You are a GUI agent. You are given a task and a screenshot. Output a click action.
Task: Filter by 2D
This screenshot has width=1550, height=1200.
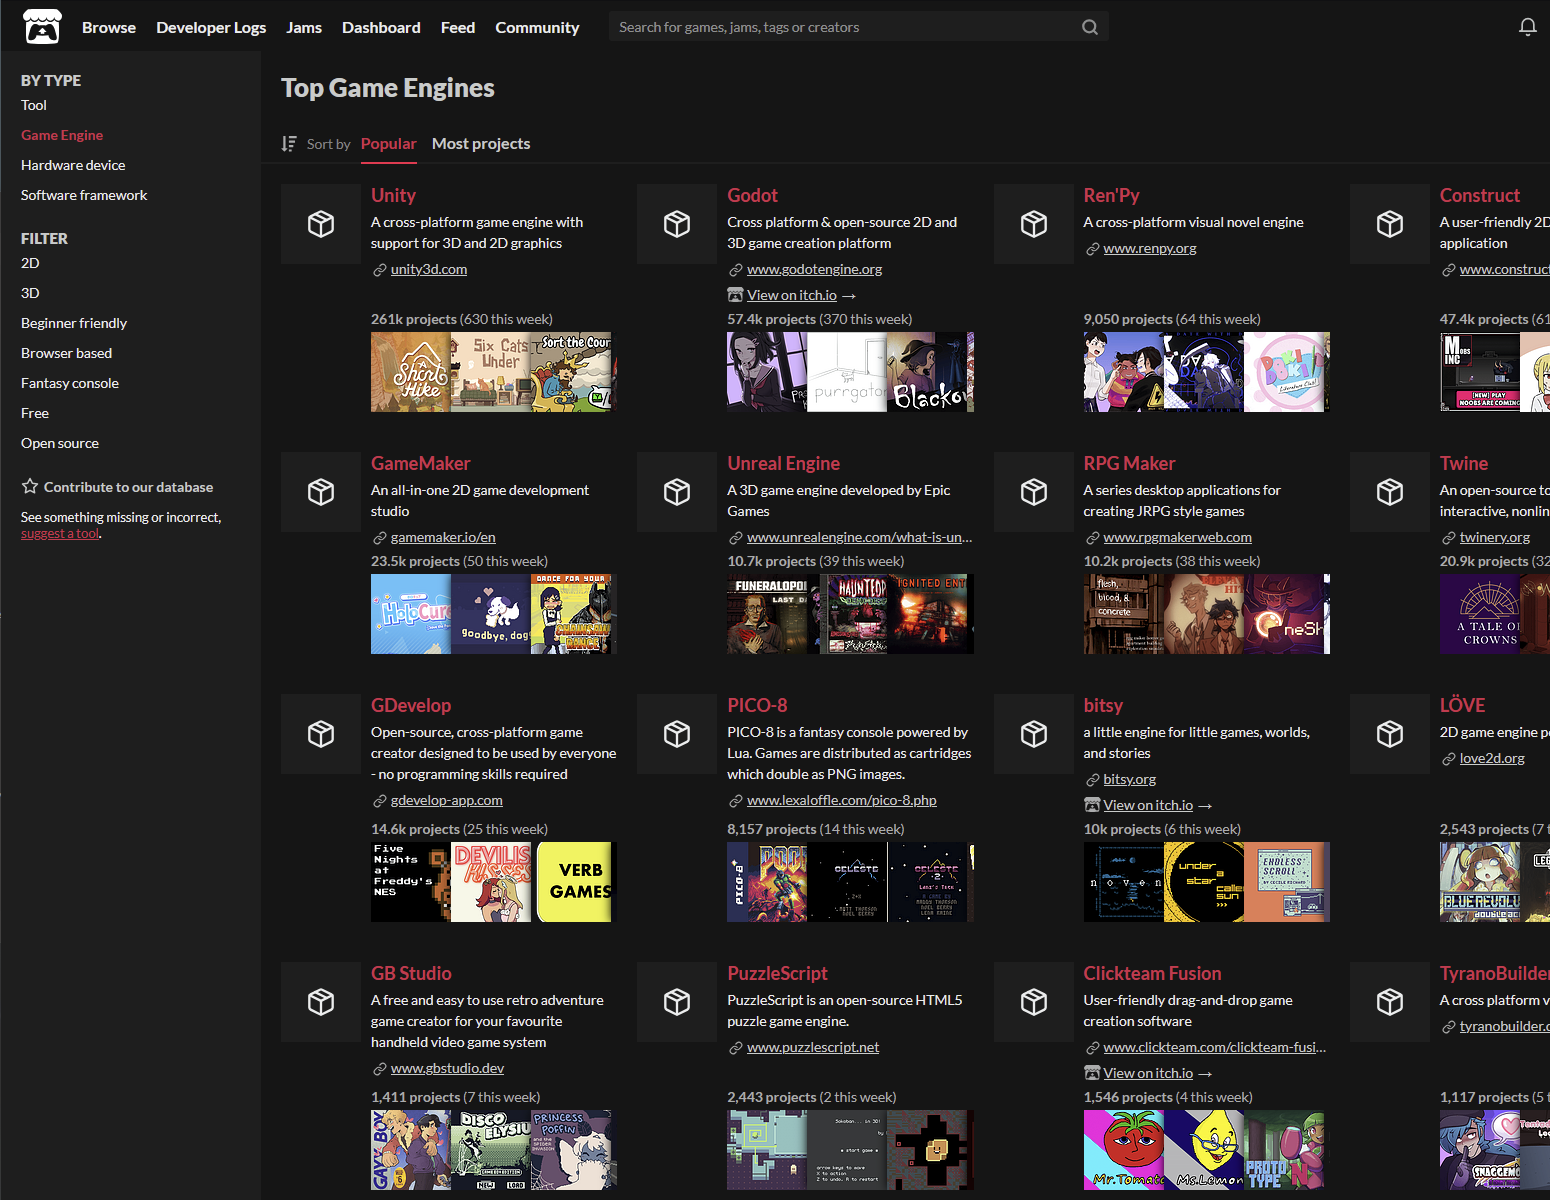tap(30, 263)
